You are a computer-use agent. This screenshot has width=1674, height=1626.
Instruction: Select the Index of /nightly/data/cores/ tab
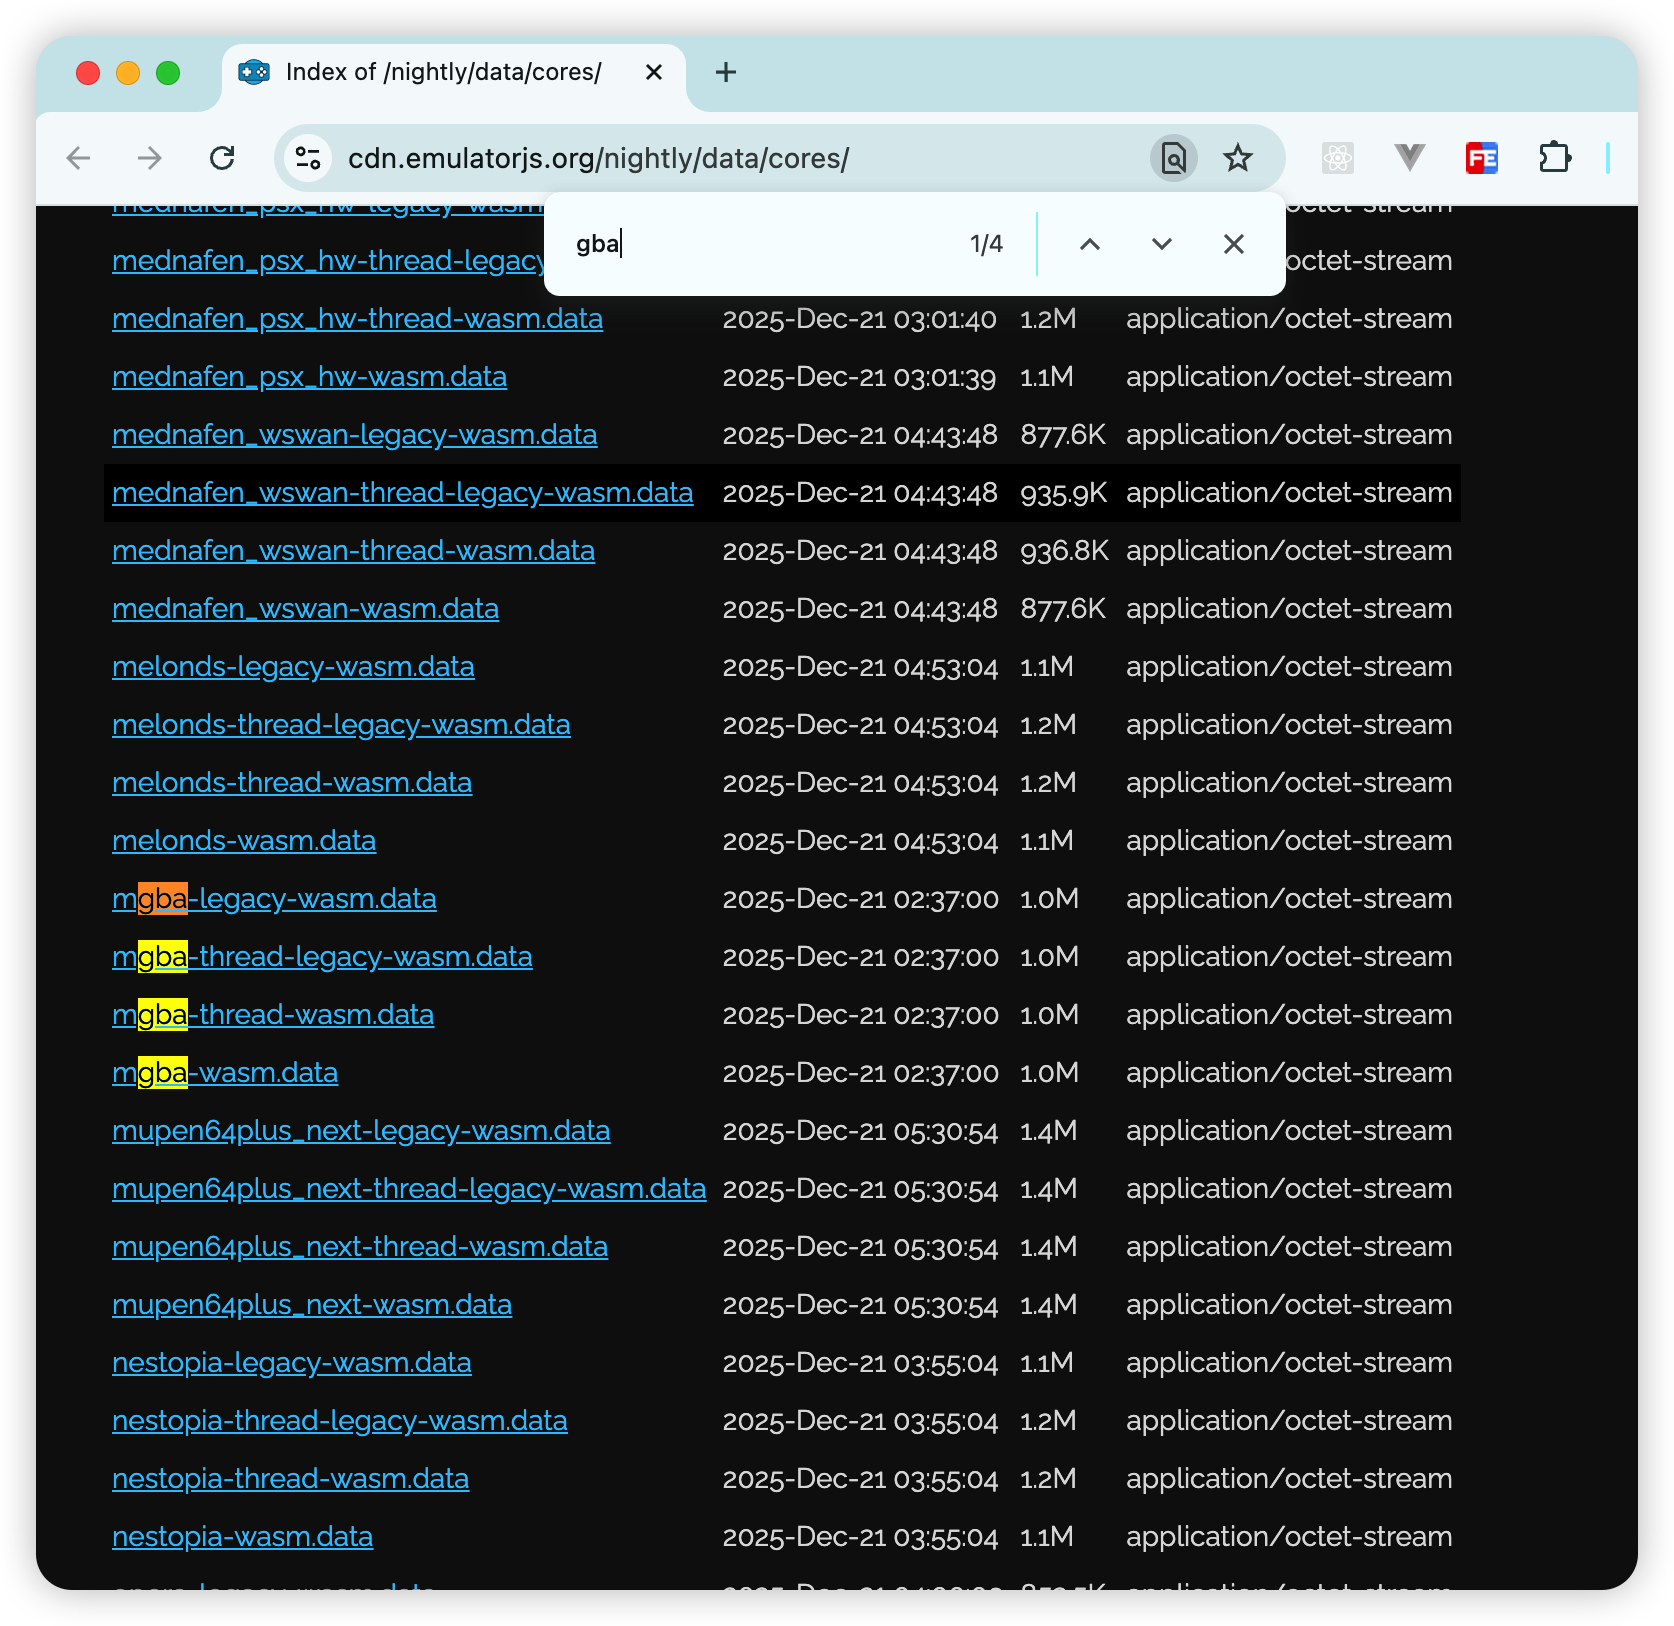coord(443,72)
